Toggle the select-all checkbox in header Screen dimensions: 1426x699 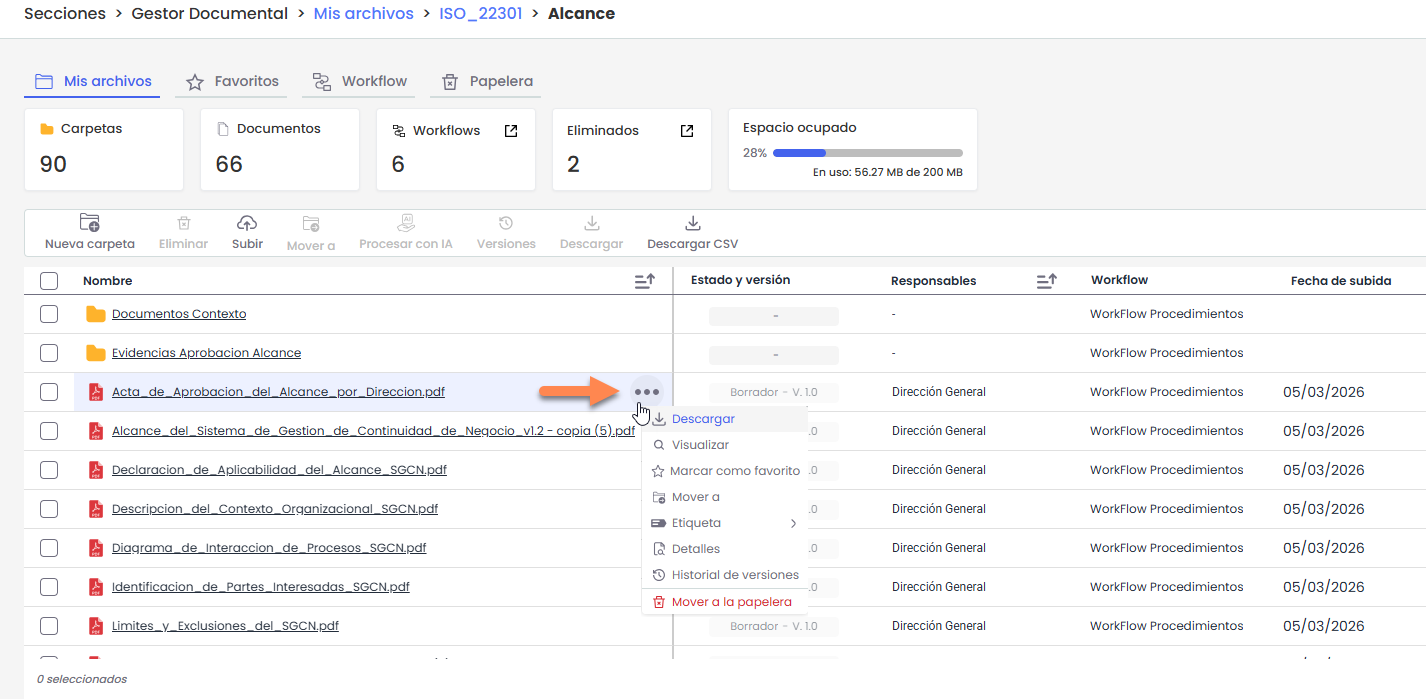point(49,281)
